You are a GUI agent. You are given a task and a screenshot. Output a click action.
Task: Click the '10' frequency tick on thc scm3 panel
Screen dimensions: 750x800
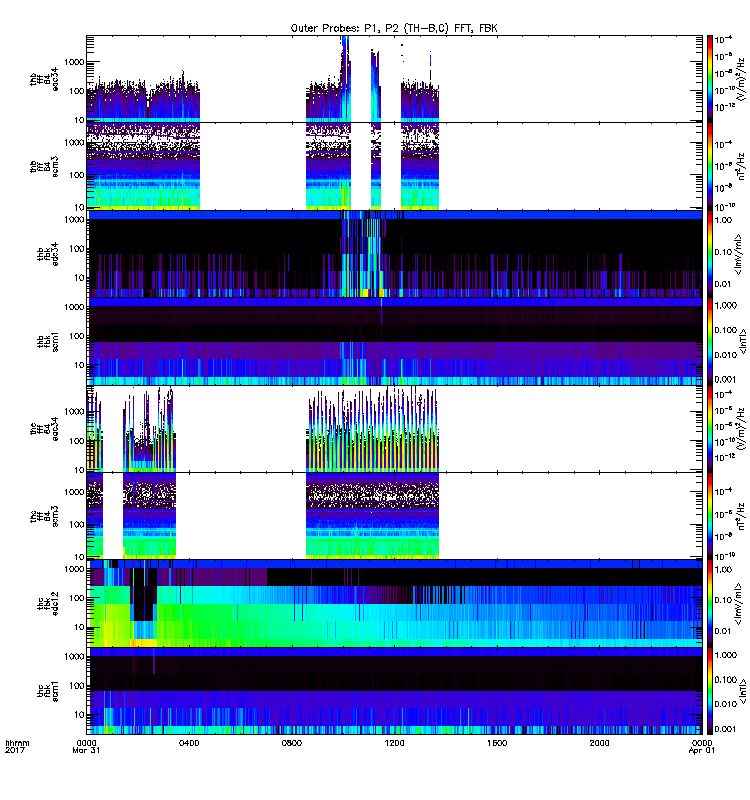click(79, 557)
